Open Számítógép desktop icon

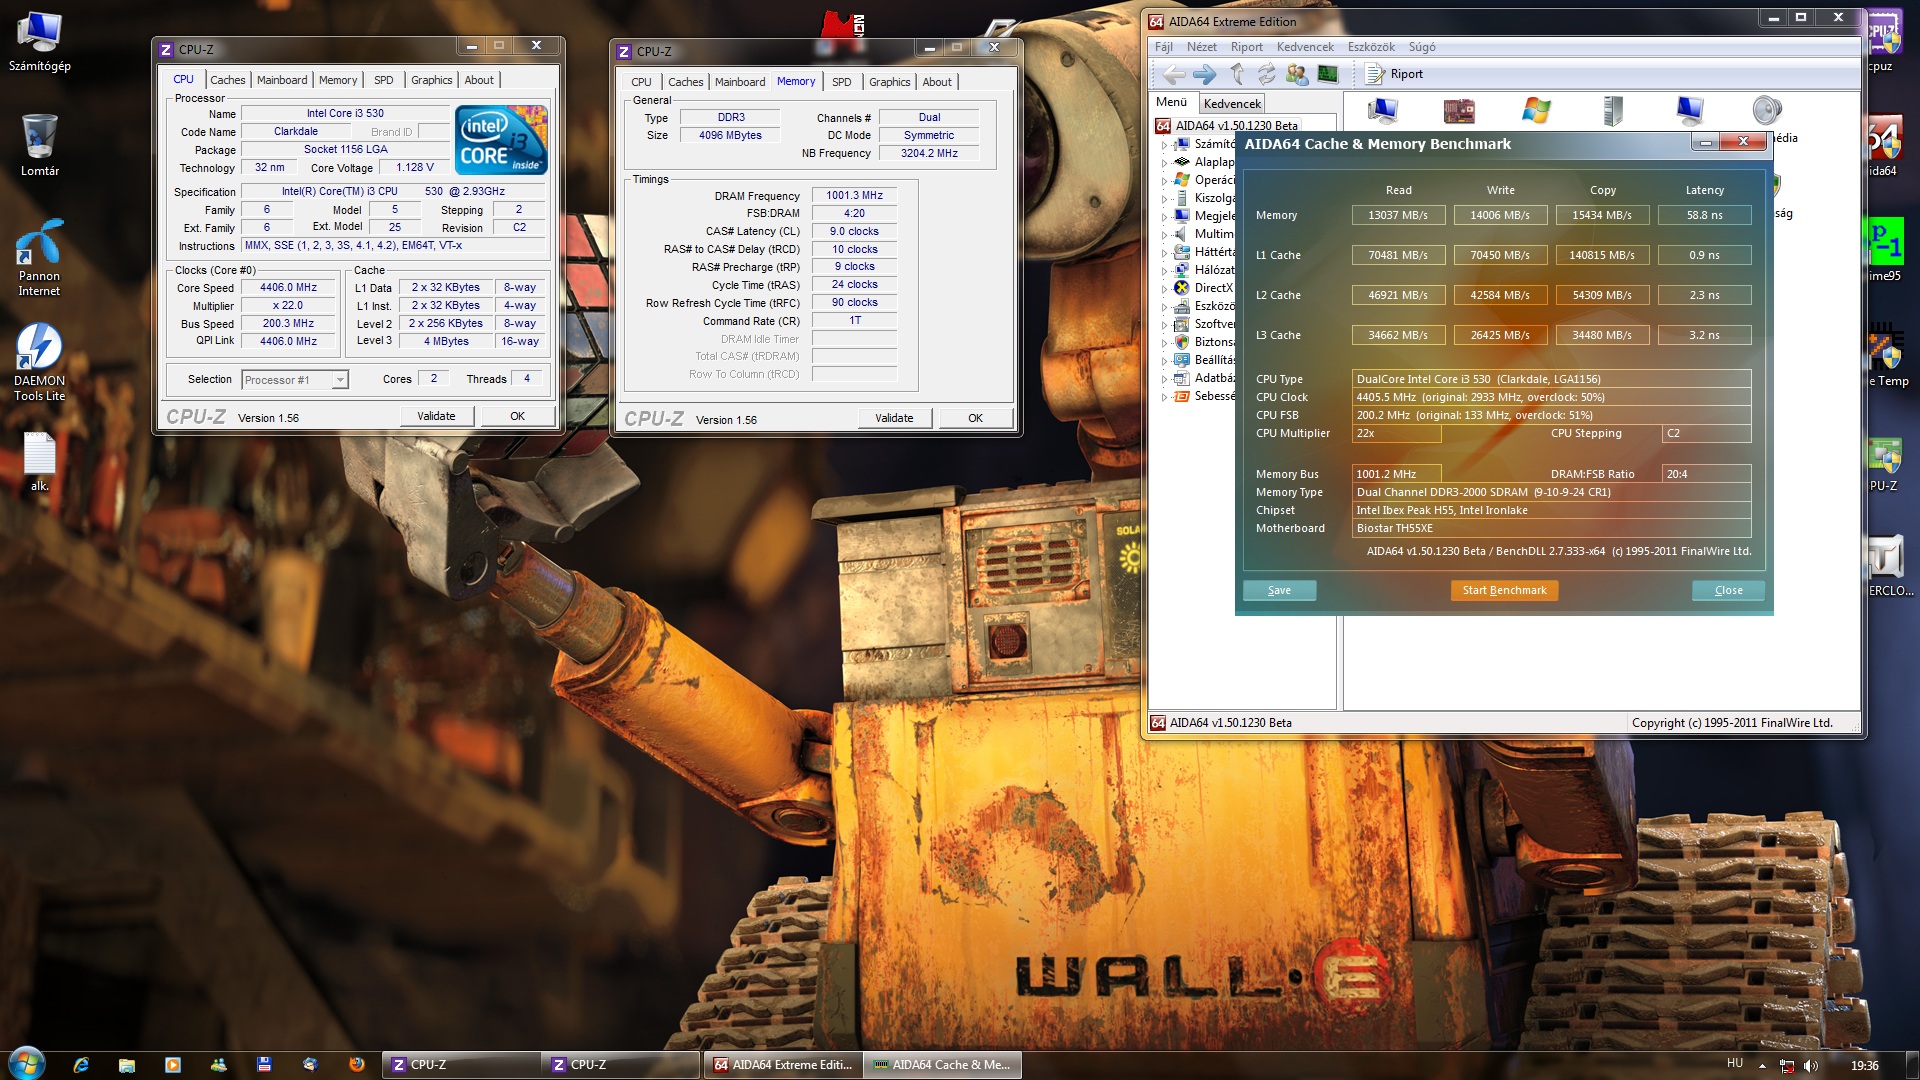(40, 42)
